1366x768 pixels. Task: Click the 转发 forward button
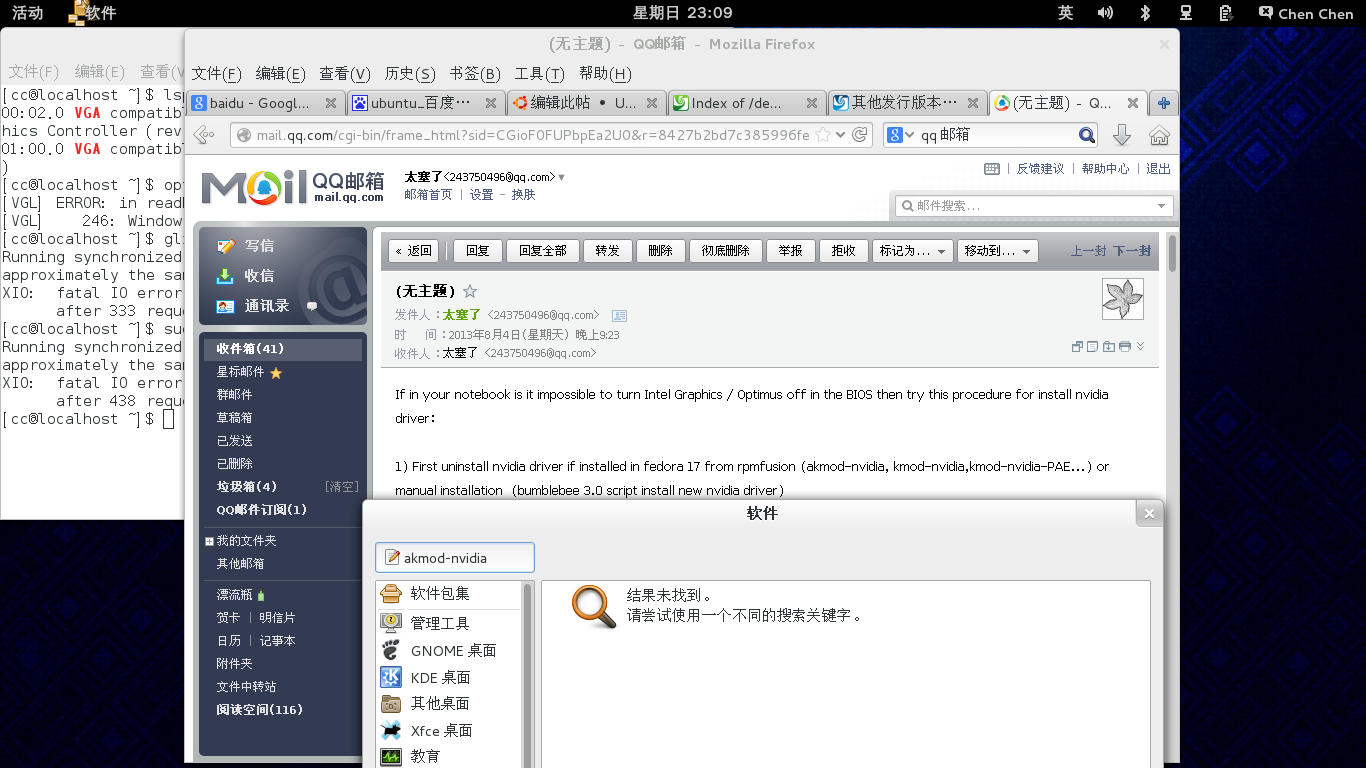tap(608, 251)
